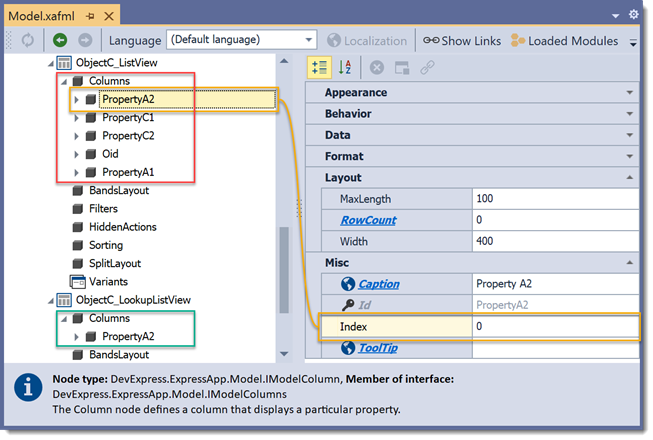Select the Variants node
The height and width of the screenshot is (440, 653).
tap(108, 282)
